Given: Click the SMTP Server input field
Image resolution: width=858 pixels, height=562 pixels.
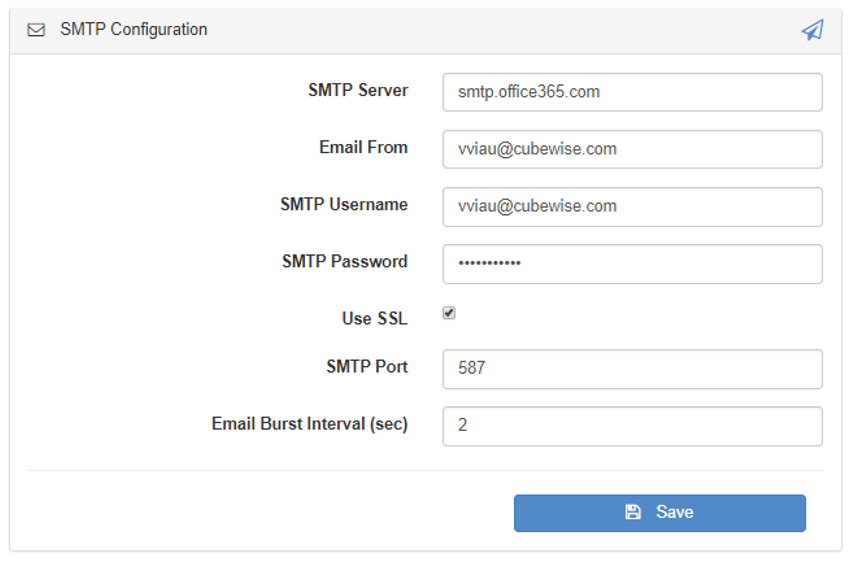Looking at the screenshot, I should point(632,92).
